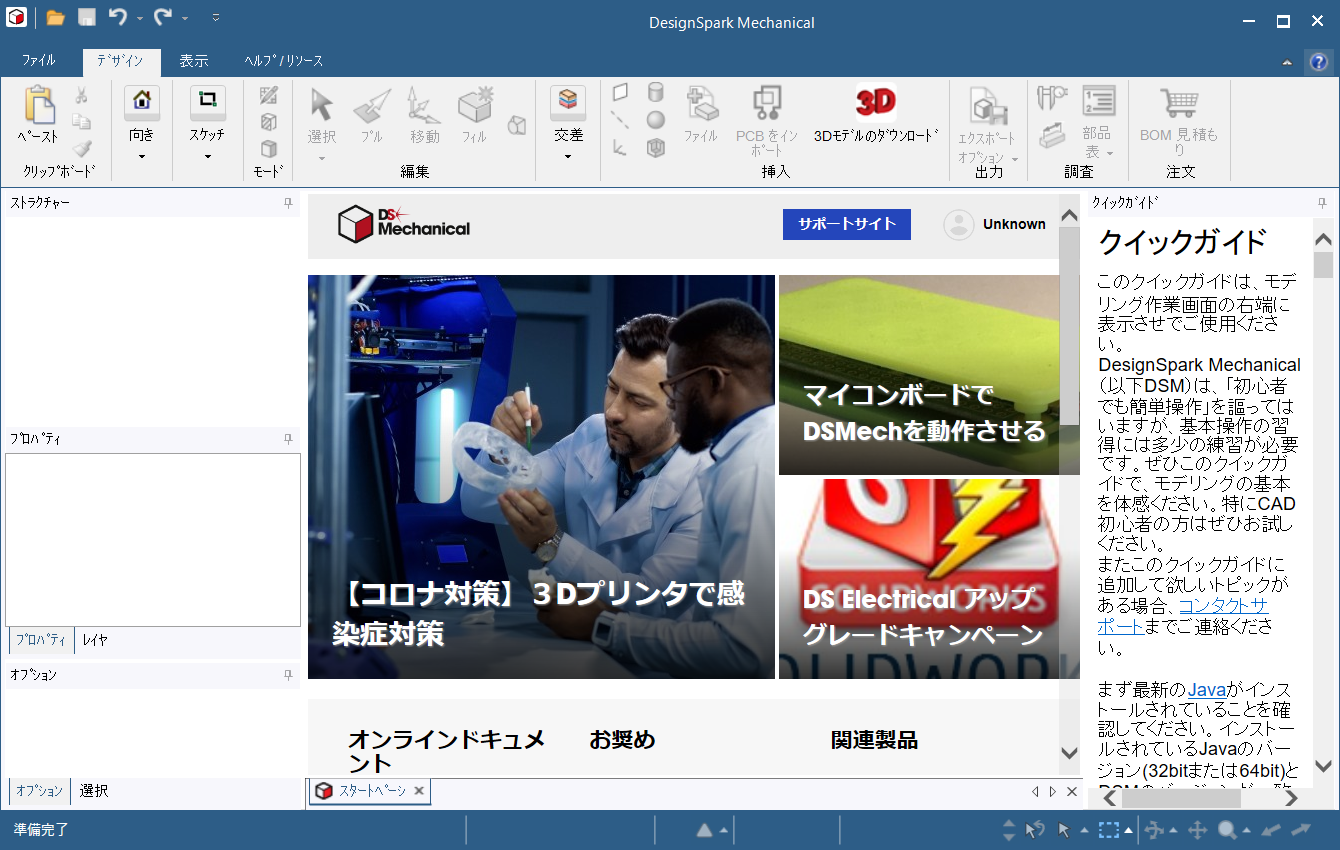Screen dimensions: 1340x850
Task: Open the 交差 dropdown arrow
Action: pos(568,156)
